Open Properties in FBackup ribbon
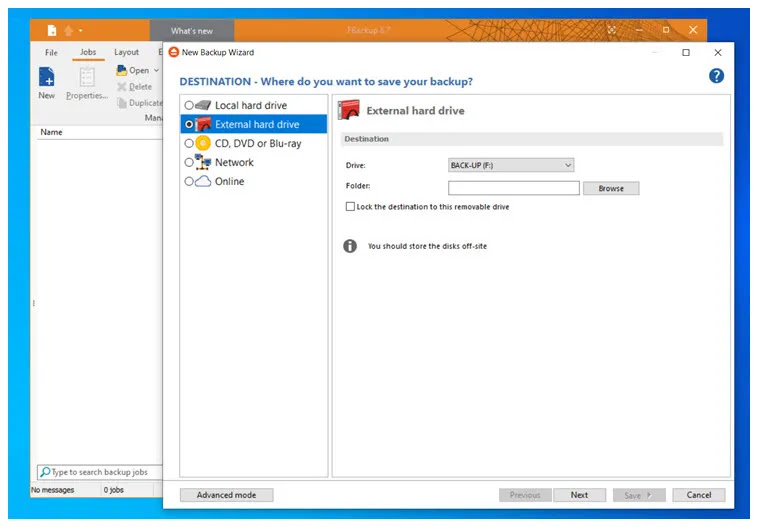Viewport: 759px width, 527px height. (x=87, y=83)
